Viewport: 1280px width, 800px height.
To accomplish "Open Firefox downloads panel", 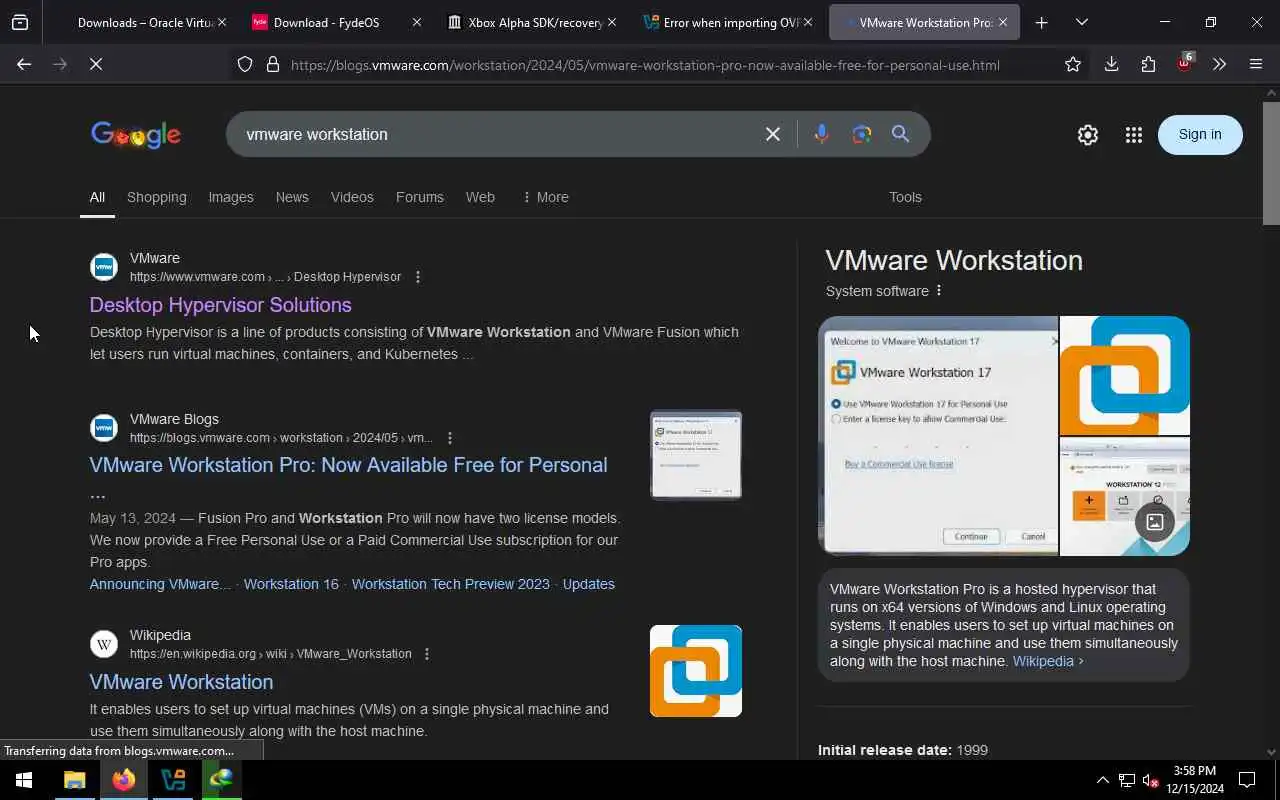I will click(x=1111, y=65).
